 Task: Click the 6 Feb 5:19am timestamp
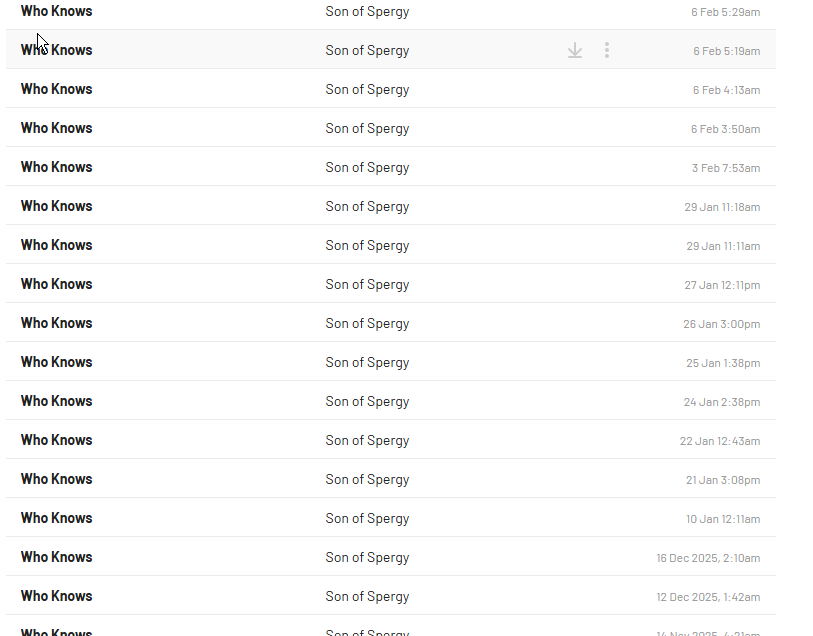pyautogui.click(x=726, y=51)
